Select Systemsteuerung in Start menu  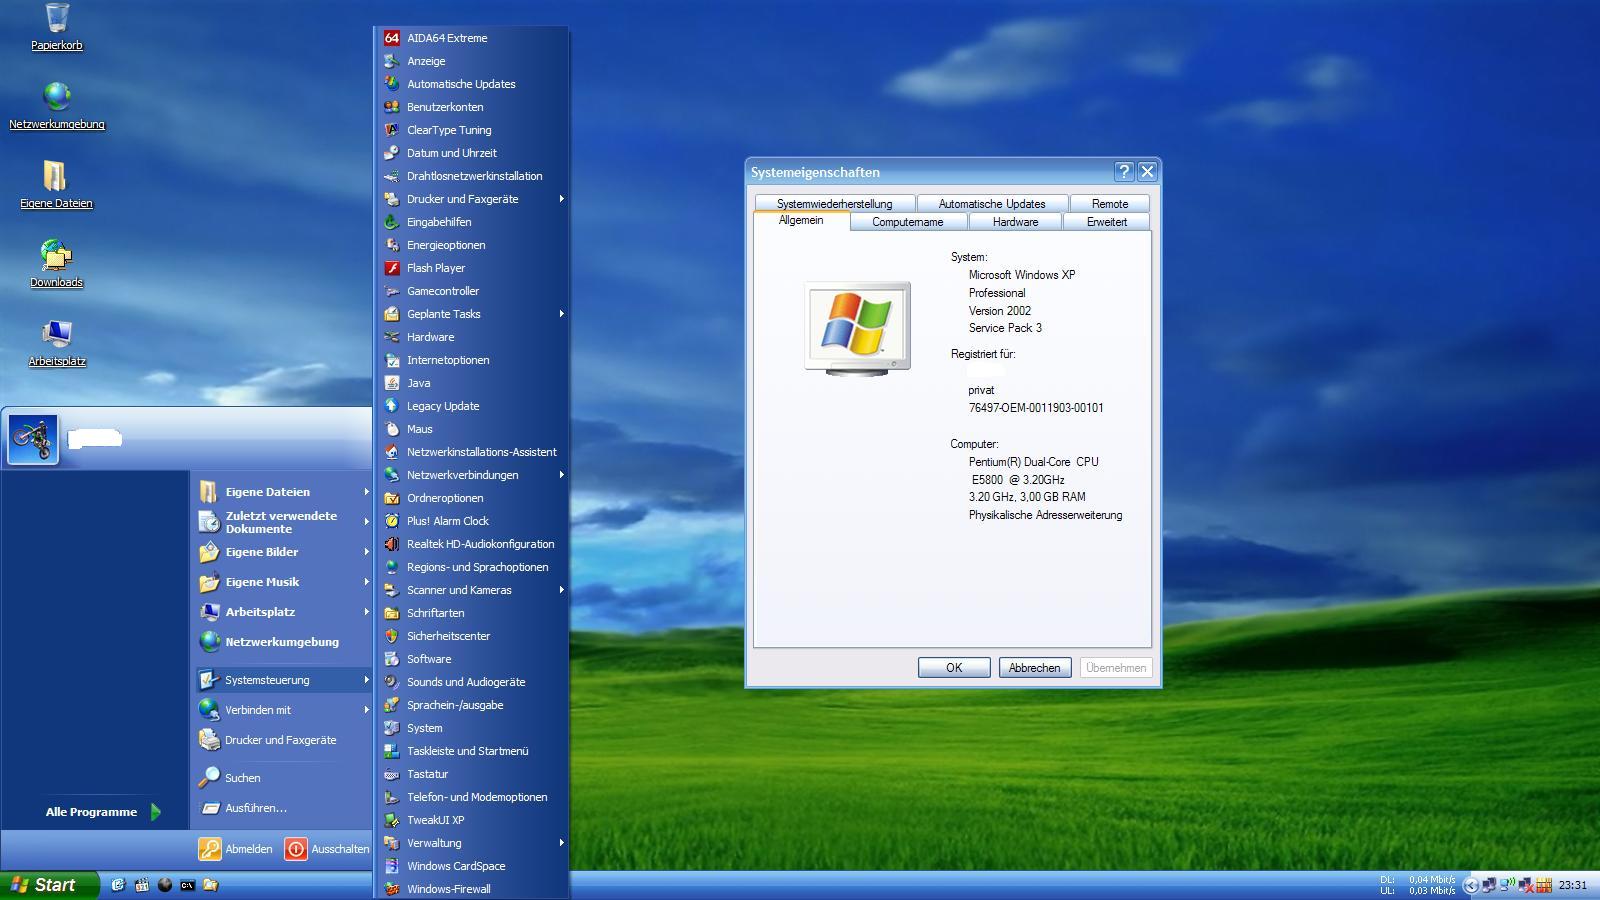(x=284, y=680)
